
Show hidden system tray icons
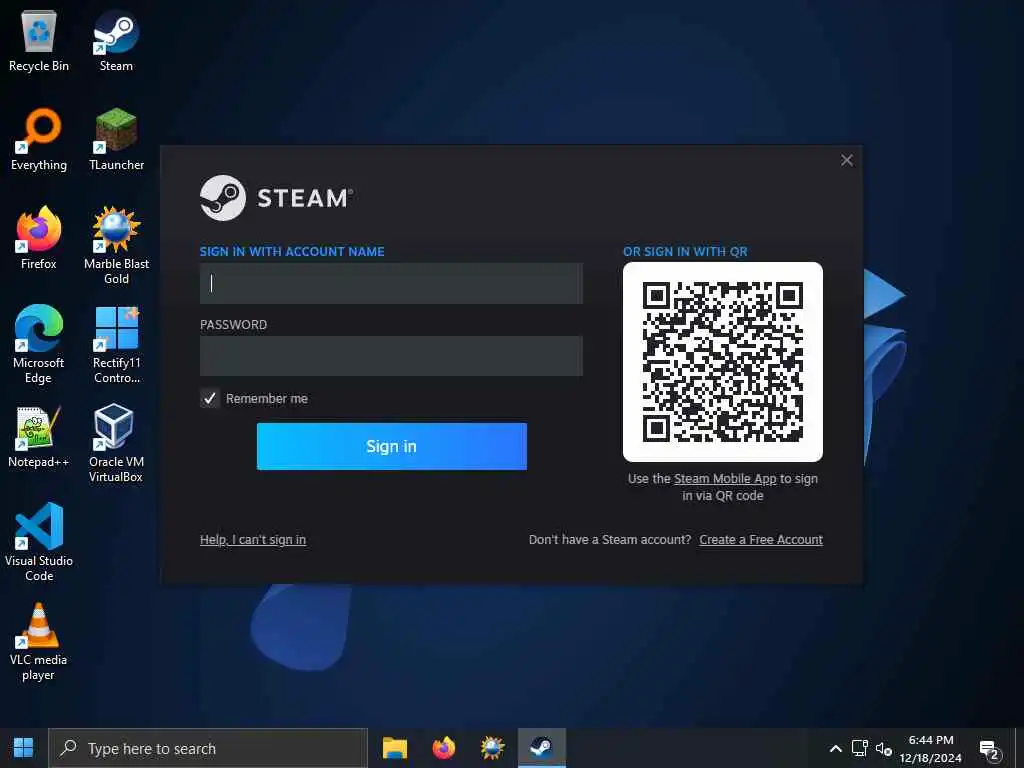pyautogui.click(x=835, y=748)
